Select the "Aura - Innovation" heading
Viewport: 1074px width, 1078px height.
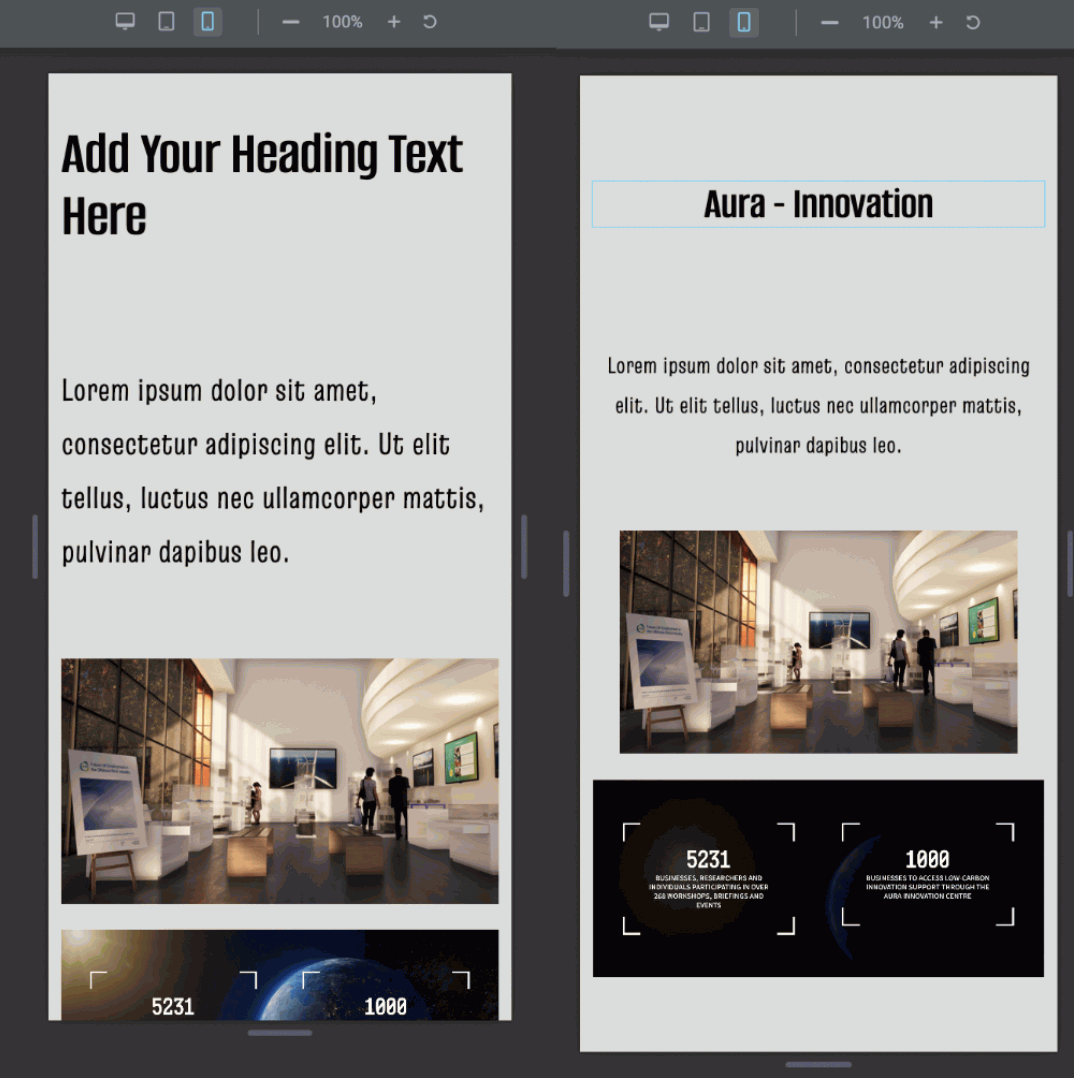(818, 204)
